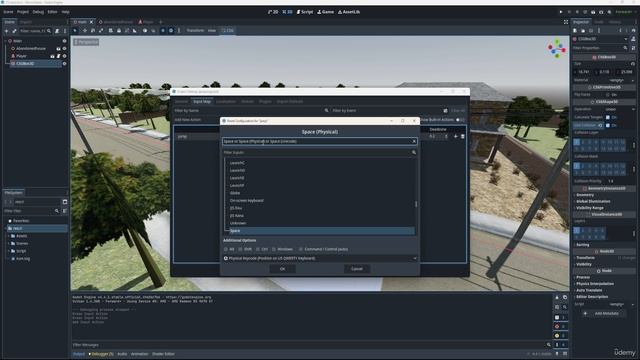Screen dimensions: 640x360
Task: Toggle Show Built-in Actions switch
Action: click(x=460, y=120)
